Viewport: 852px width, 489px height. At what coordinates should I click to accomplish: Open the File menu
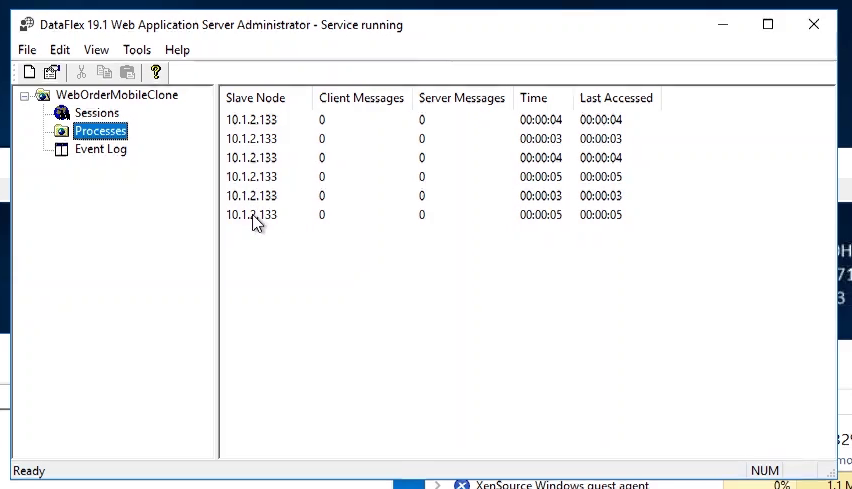coord(27,50)
